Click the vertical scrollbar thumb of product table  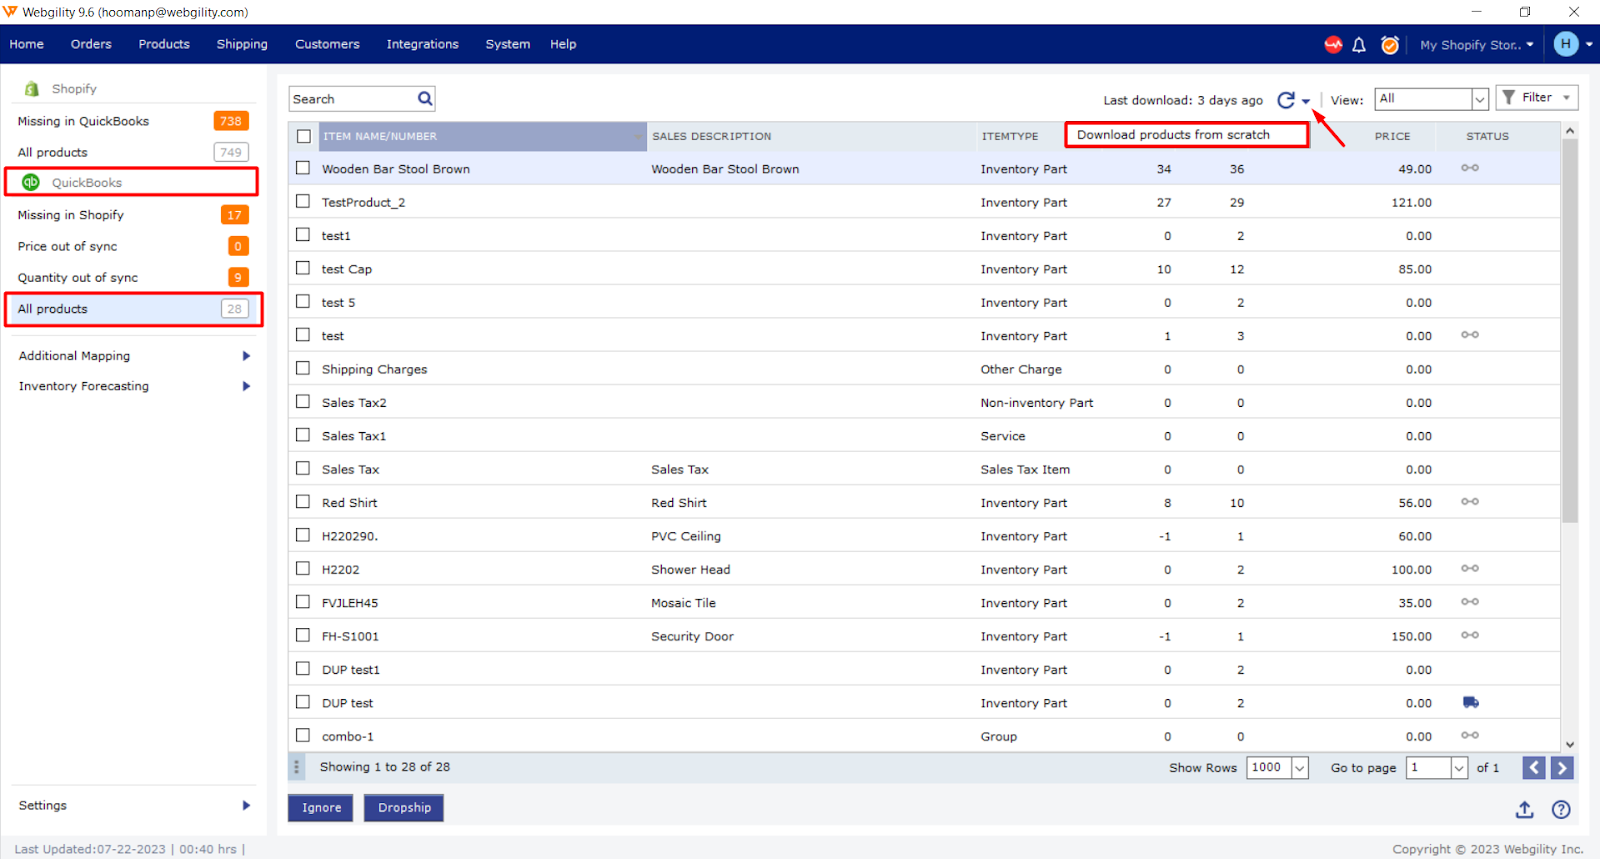(1569, 330)
